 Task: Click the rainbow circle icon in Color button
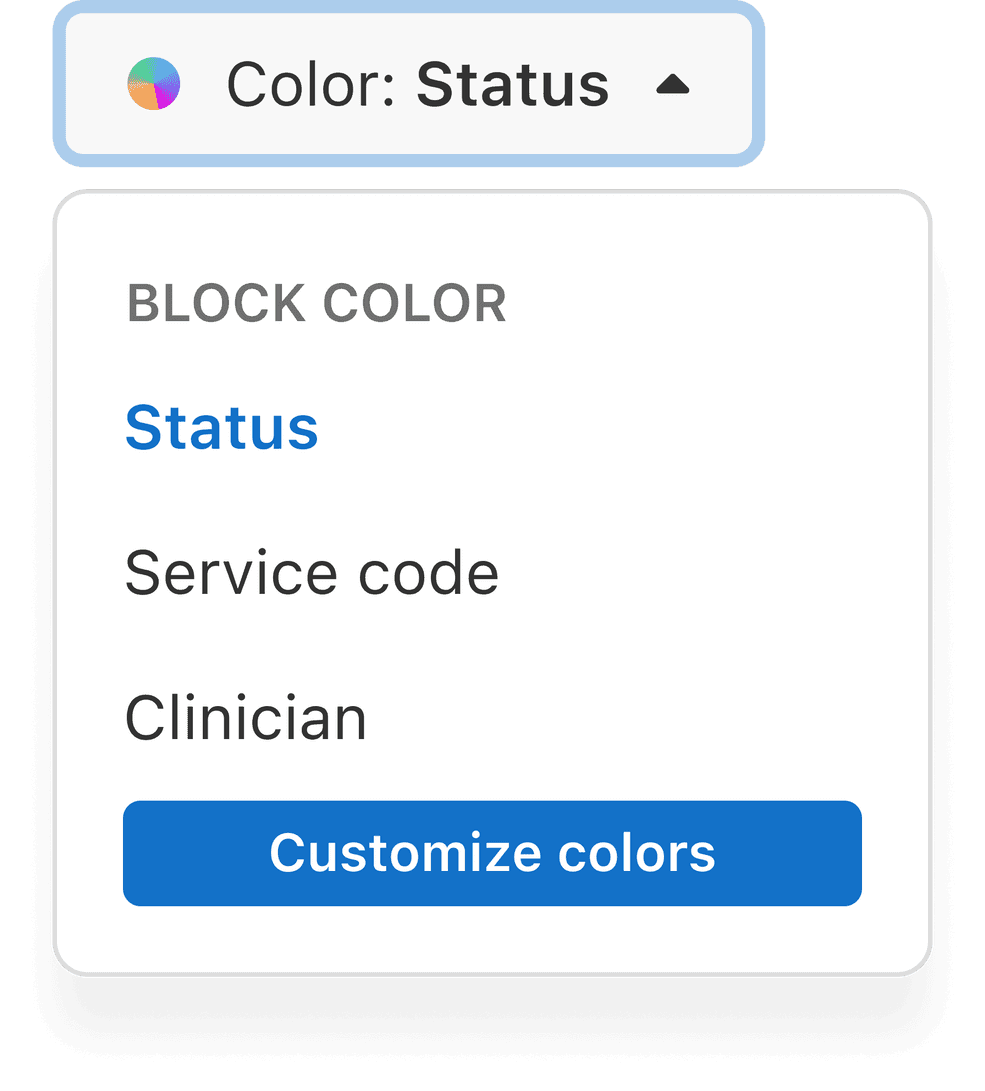coord(154,83)
